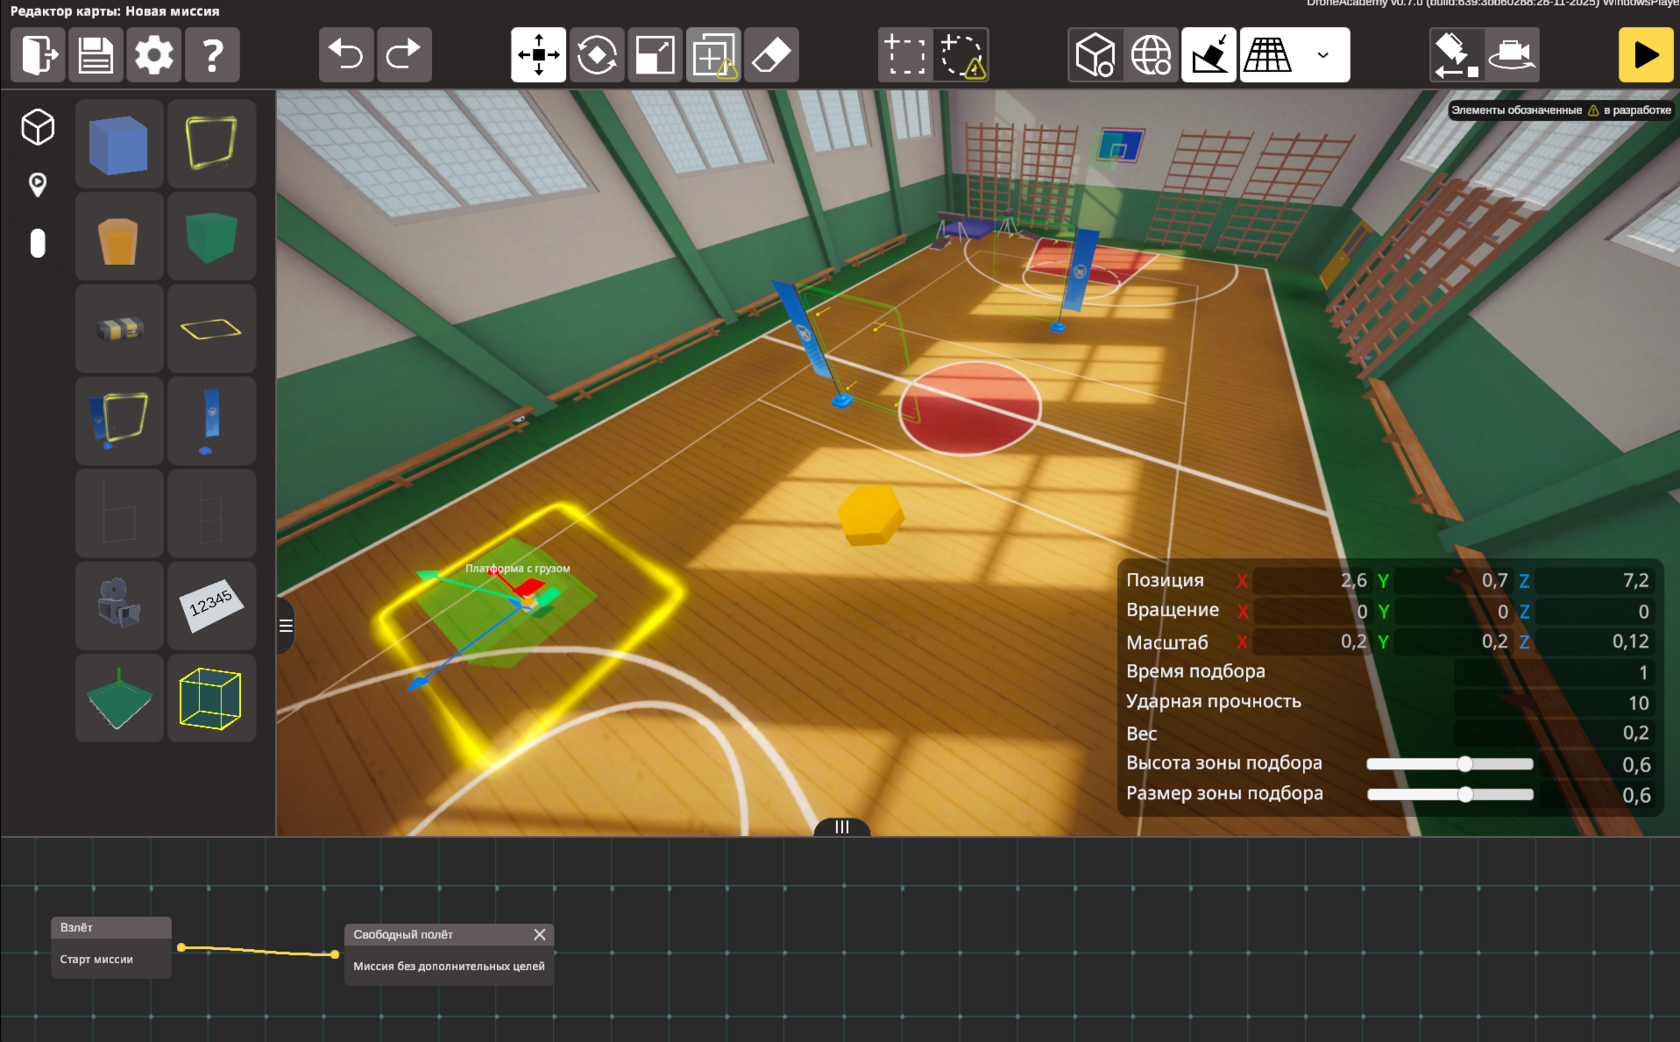Adjust the Высота зоны подбора slider

tap(1450, 764)
